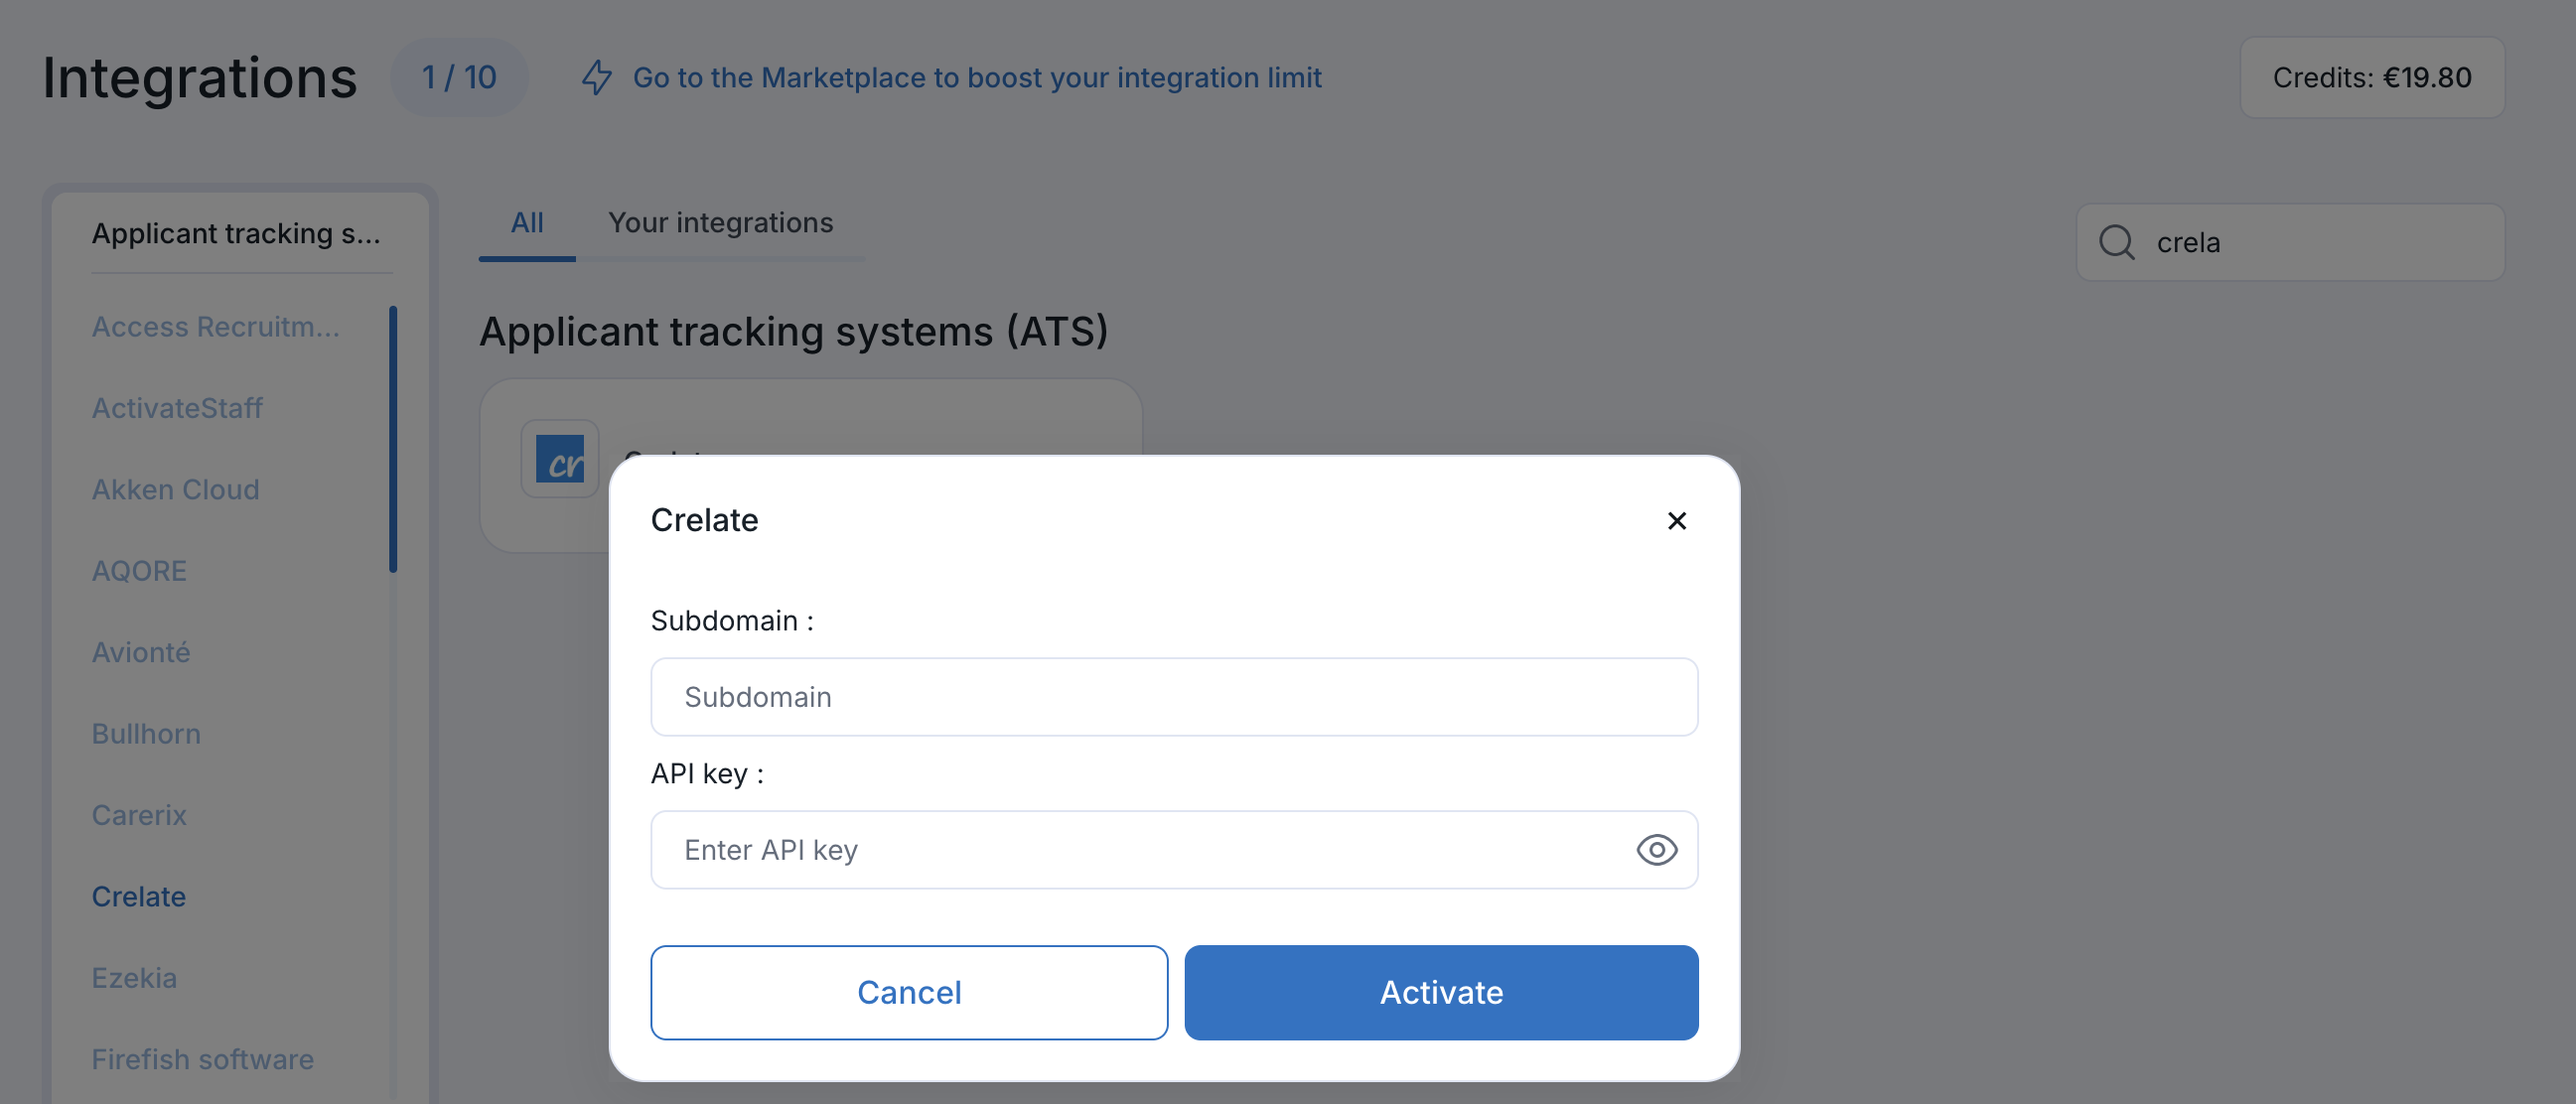The height and width of the screenshot is (1104, 2576).
Task: Click the Crelate logo icon card
Action: click(560, 458)
